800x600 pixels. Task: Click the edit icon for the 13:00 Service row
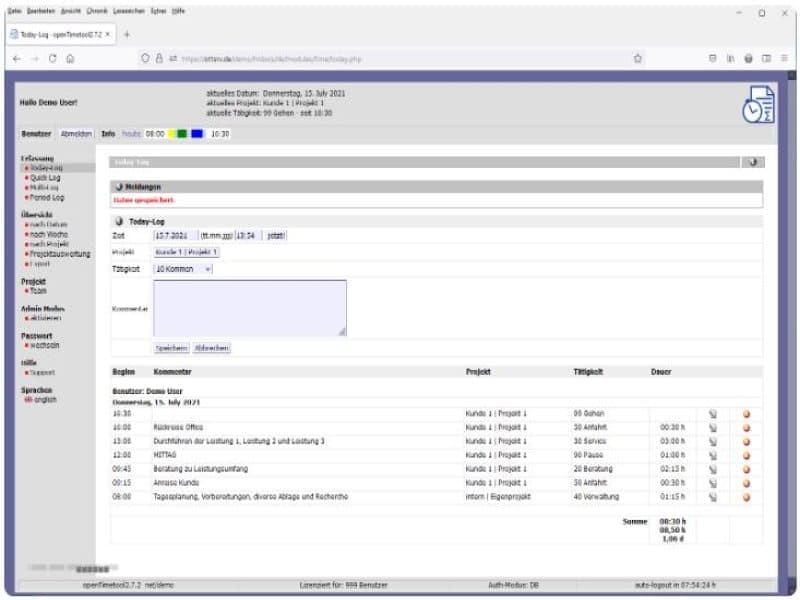(x=713, y=442)
